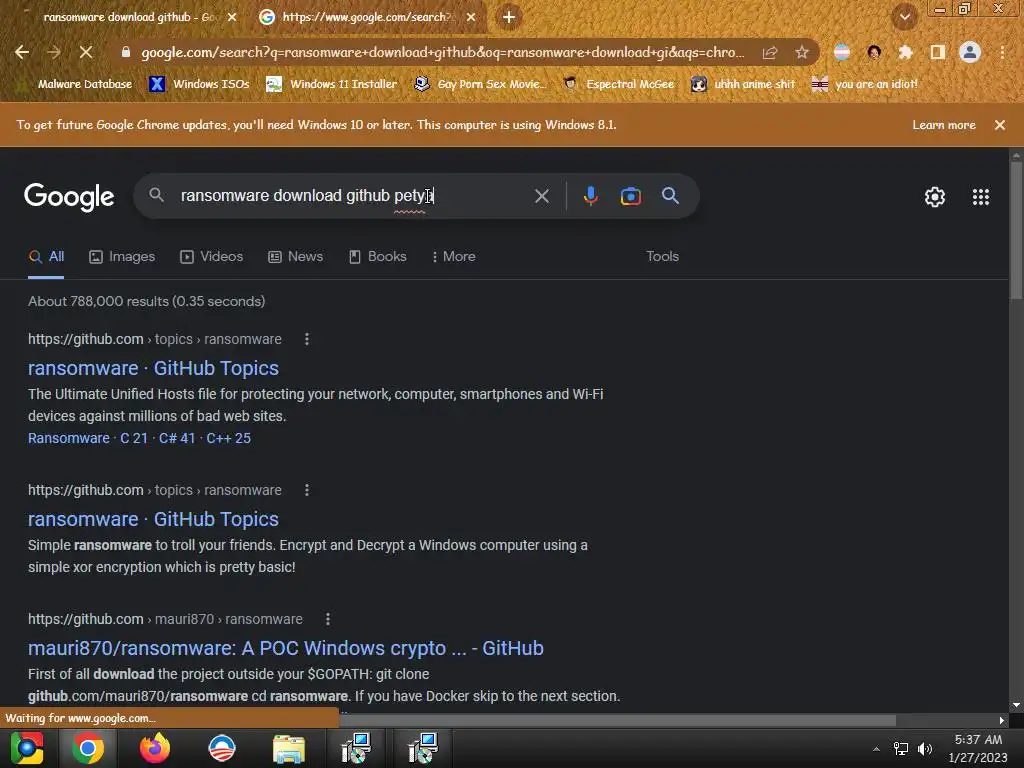
Task: Launch Firefox from the taskbar
Action: (155, 748)
